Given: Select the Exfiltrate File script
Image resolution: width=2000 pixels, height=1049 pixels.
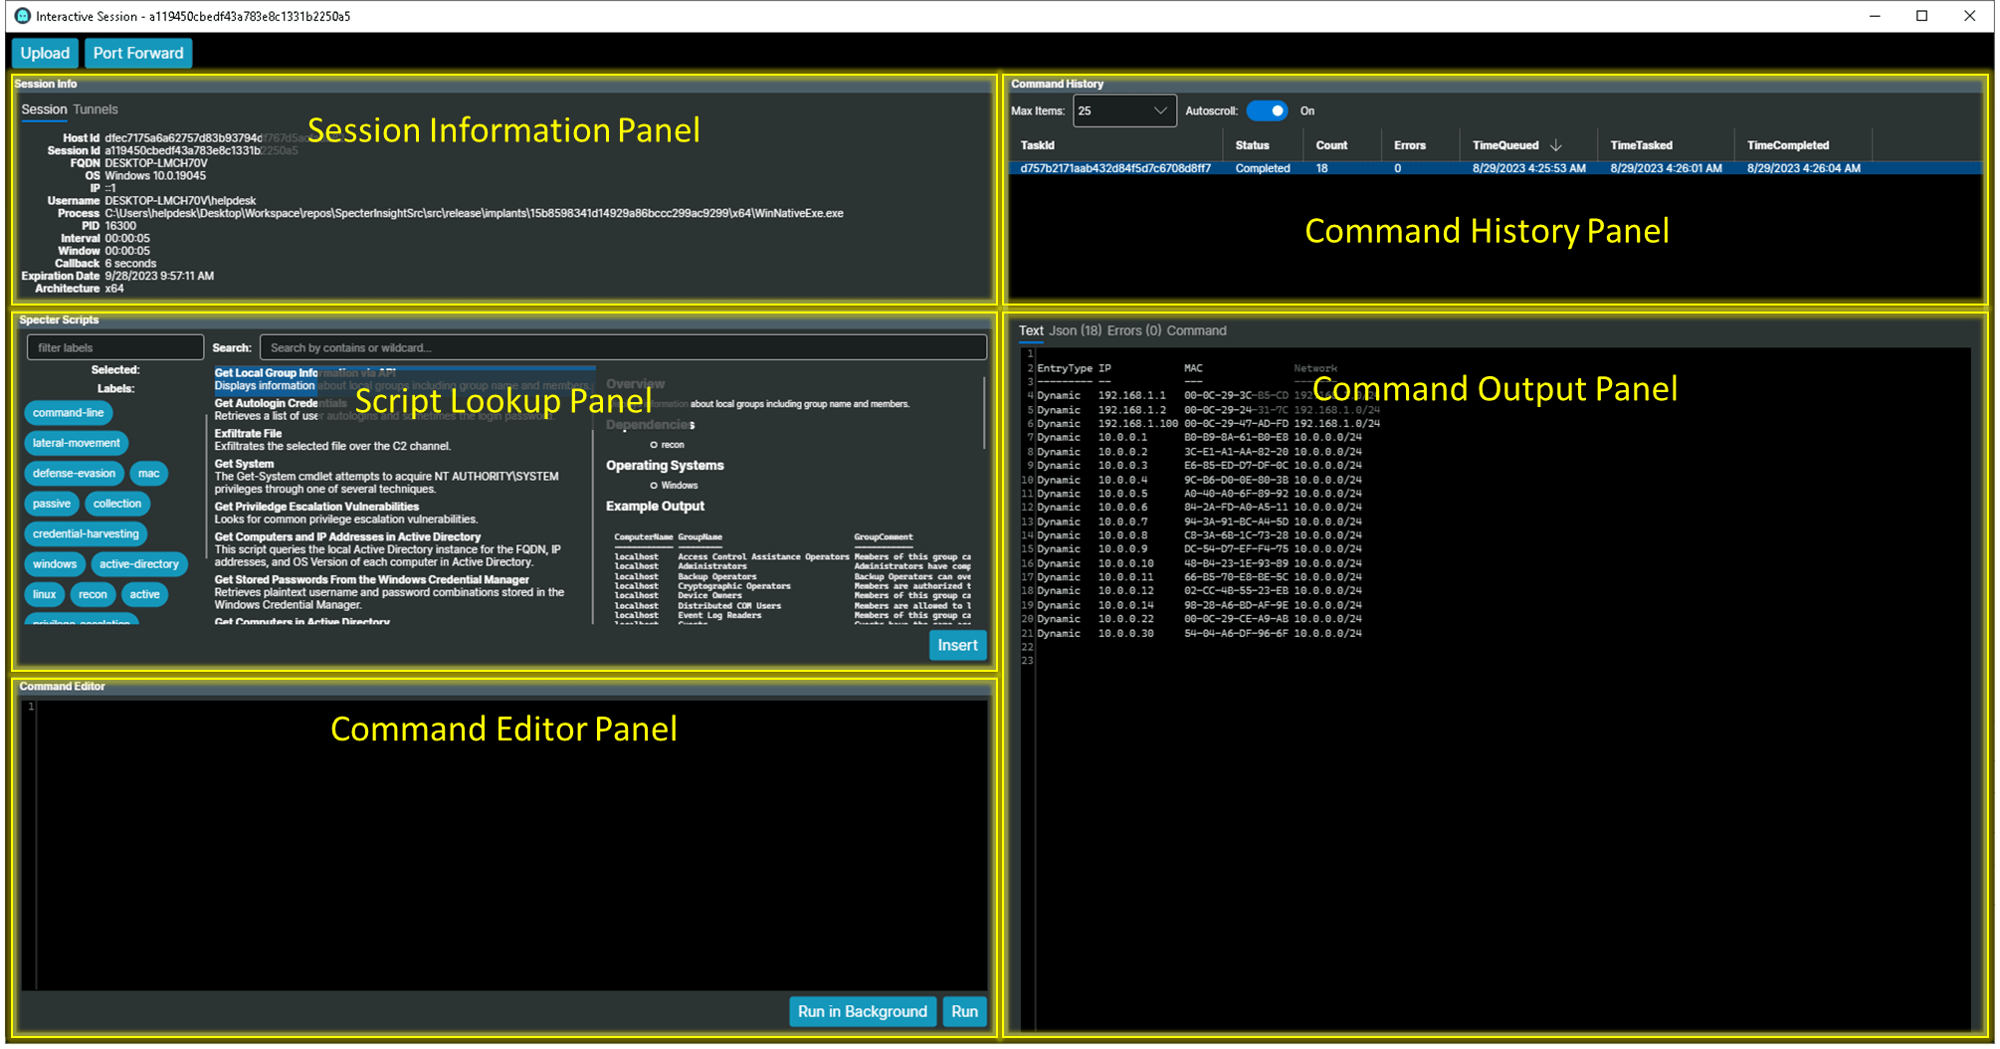Looking at the screenshot, I should point(404,440).
